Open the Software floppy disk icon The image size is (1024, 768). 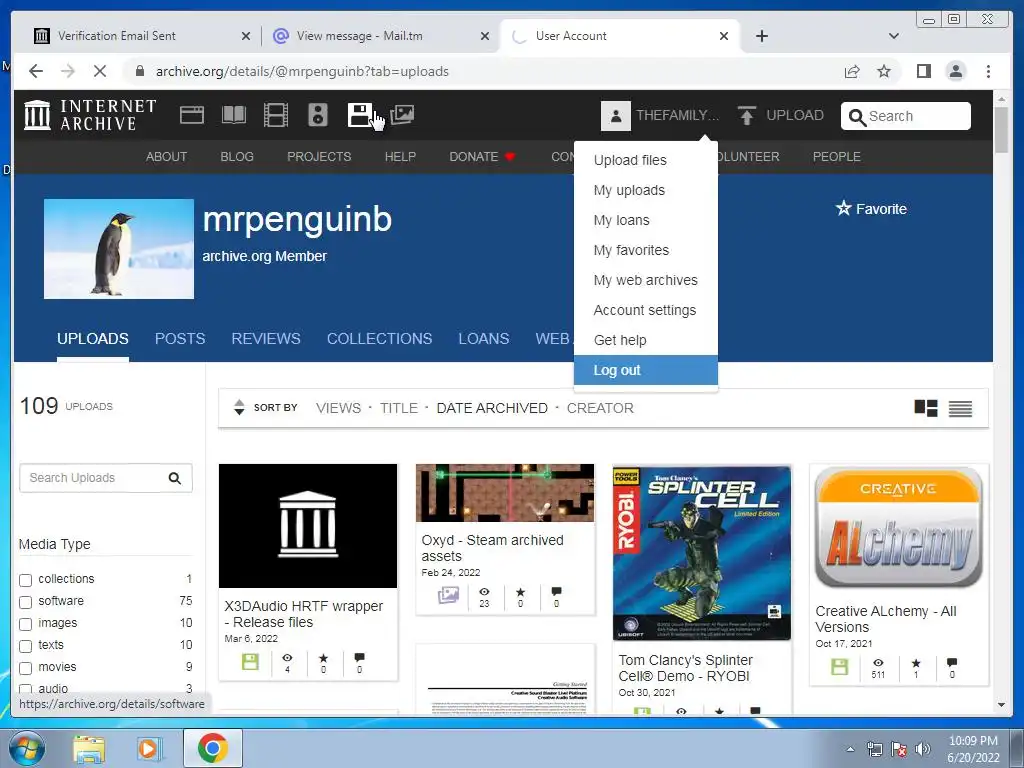click(x=360, y=115)
